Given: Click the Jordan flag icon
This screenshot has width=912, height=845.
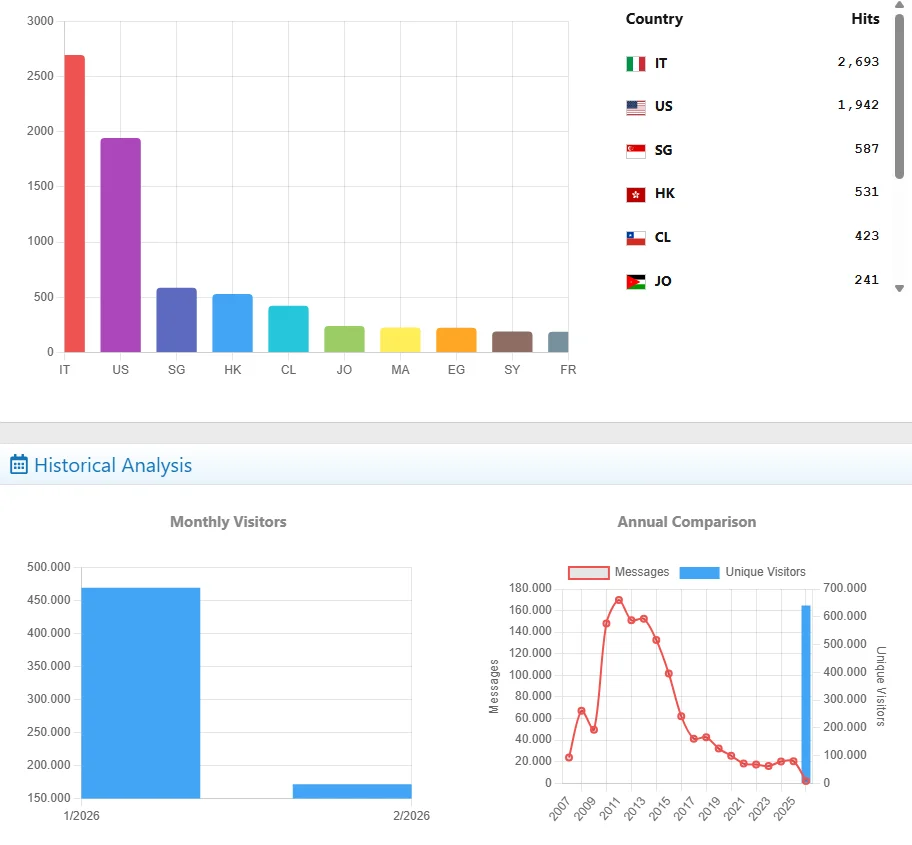Looking at the screenshot, I should (x=635, y=282).
